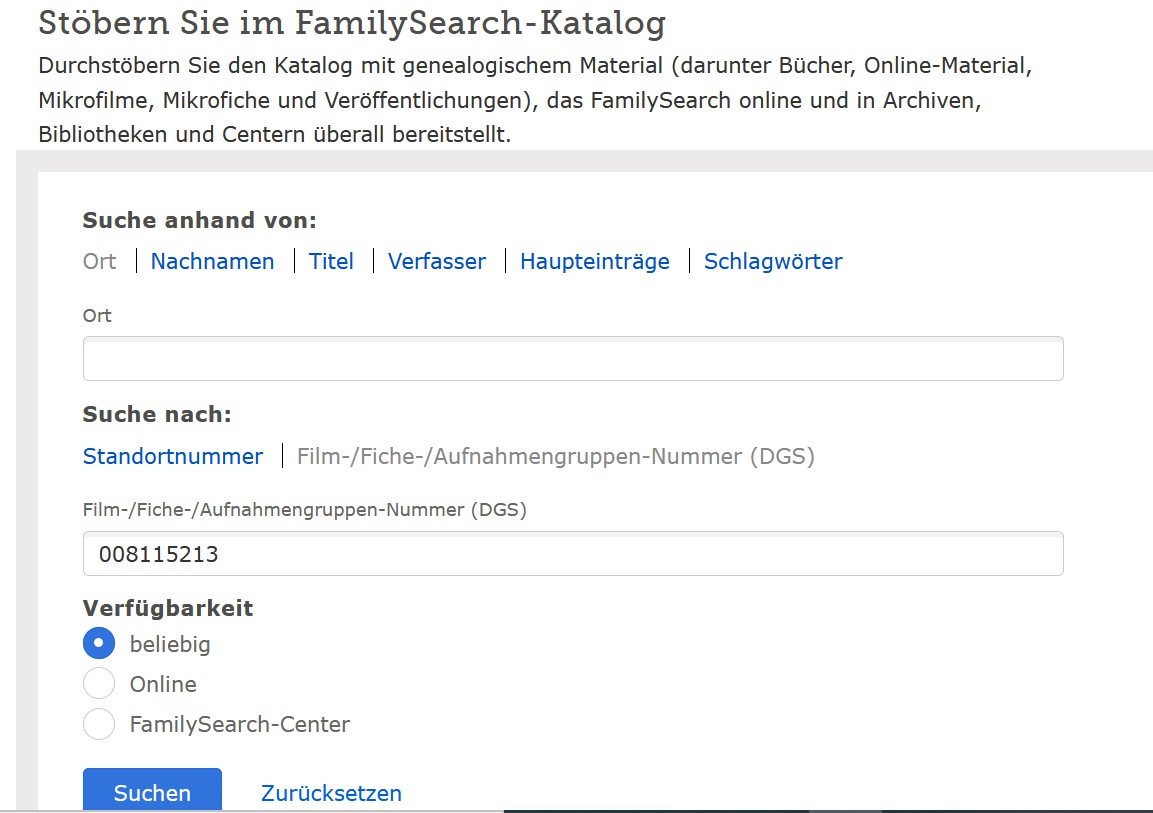The image size is (1153, 813).
Task: Focus the DGS number field containing 008115213
Action: pyautogui.click(x=573, y=554)
